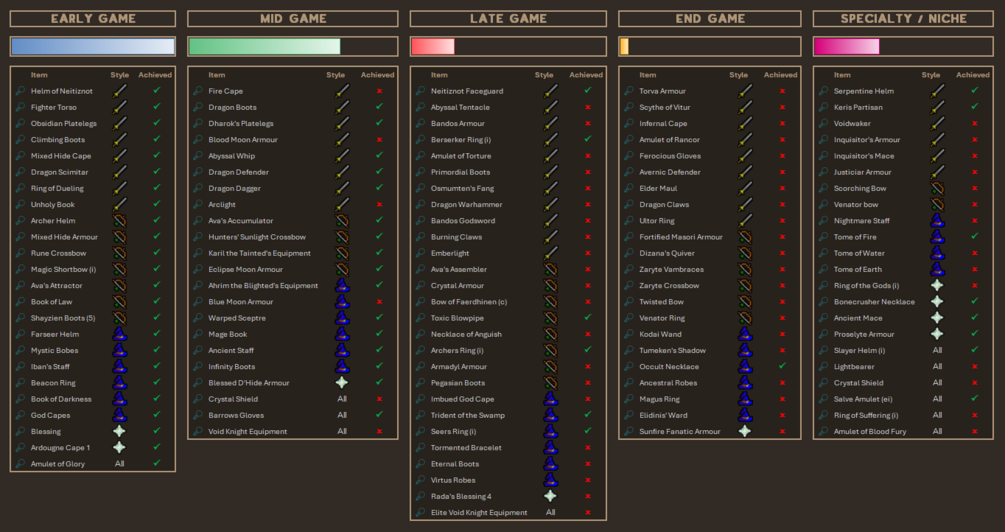Click the Dharok's Platelegs item name
Viewport: 1005px width, 532px height.
[241, 124]
